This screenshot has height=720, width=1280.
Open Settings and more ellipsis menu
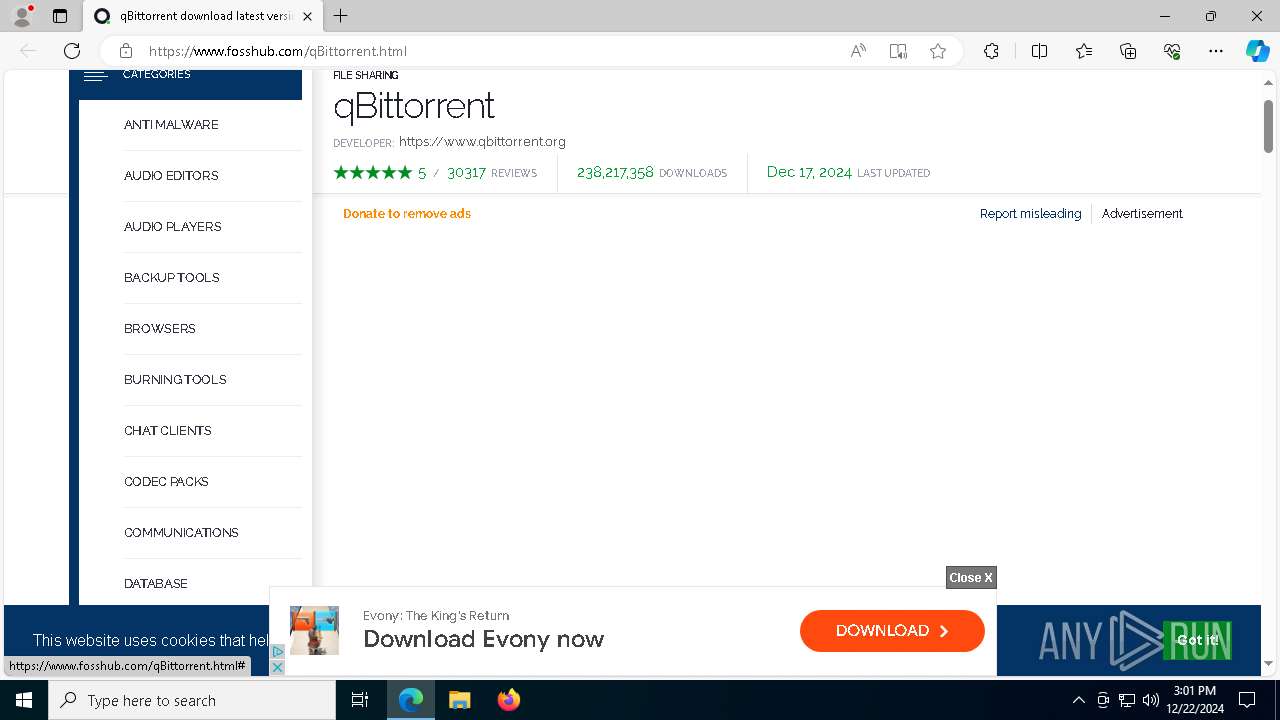click(1216, 51)
